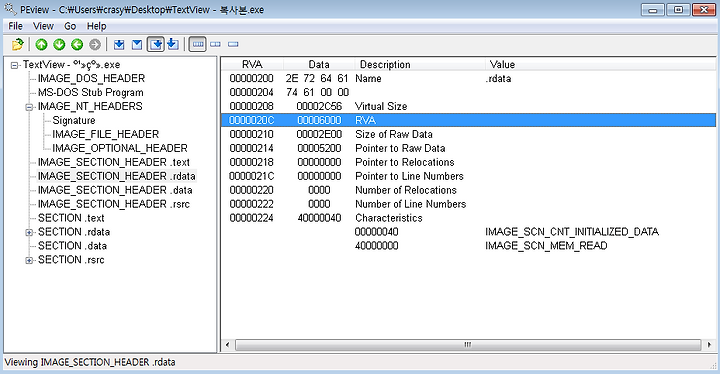Click the green back arrow button
The image size is (720, 374).
tap(77, 45)
